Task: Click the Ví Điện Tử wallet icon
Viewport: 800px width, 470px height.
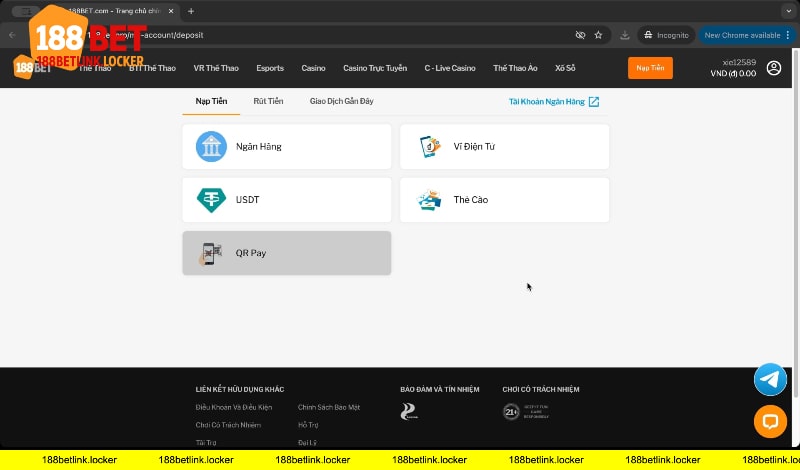Action: (430, 147)
